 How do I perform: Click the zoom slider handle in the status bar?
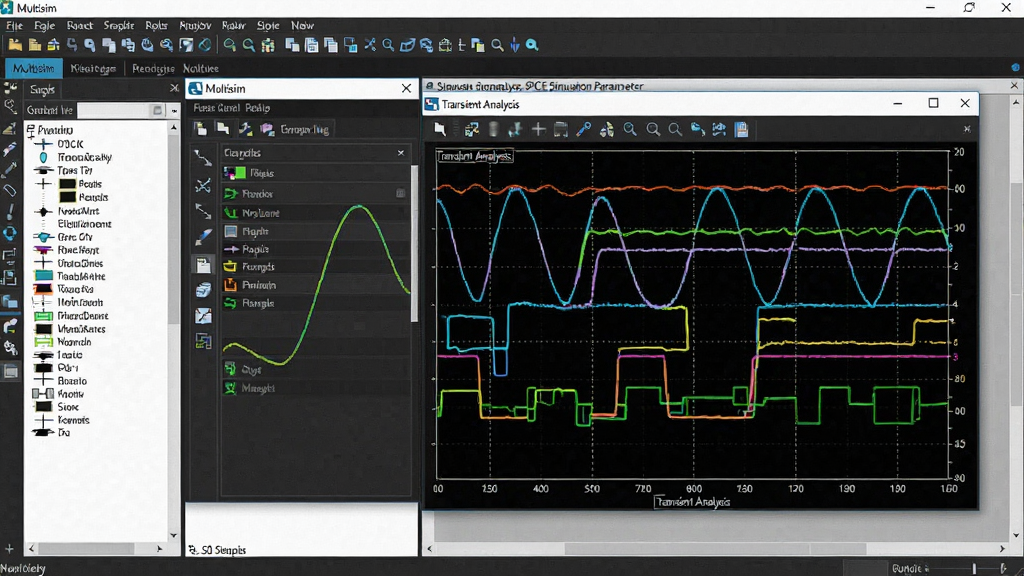[x=974, y=569]
